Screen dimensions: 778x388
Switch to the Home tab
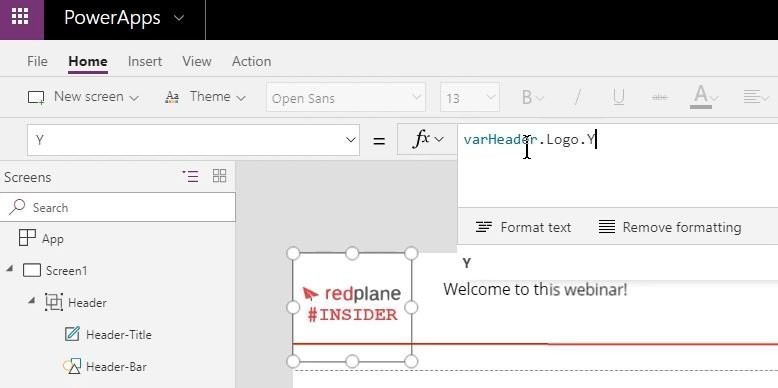click(88, 62)
